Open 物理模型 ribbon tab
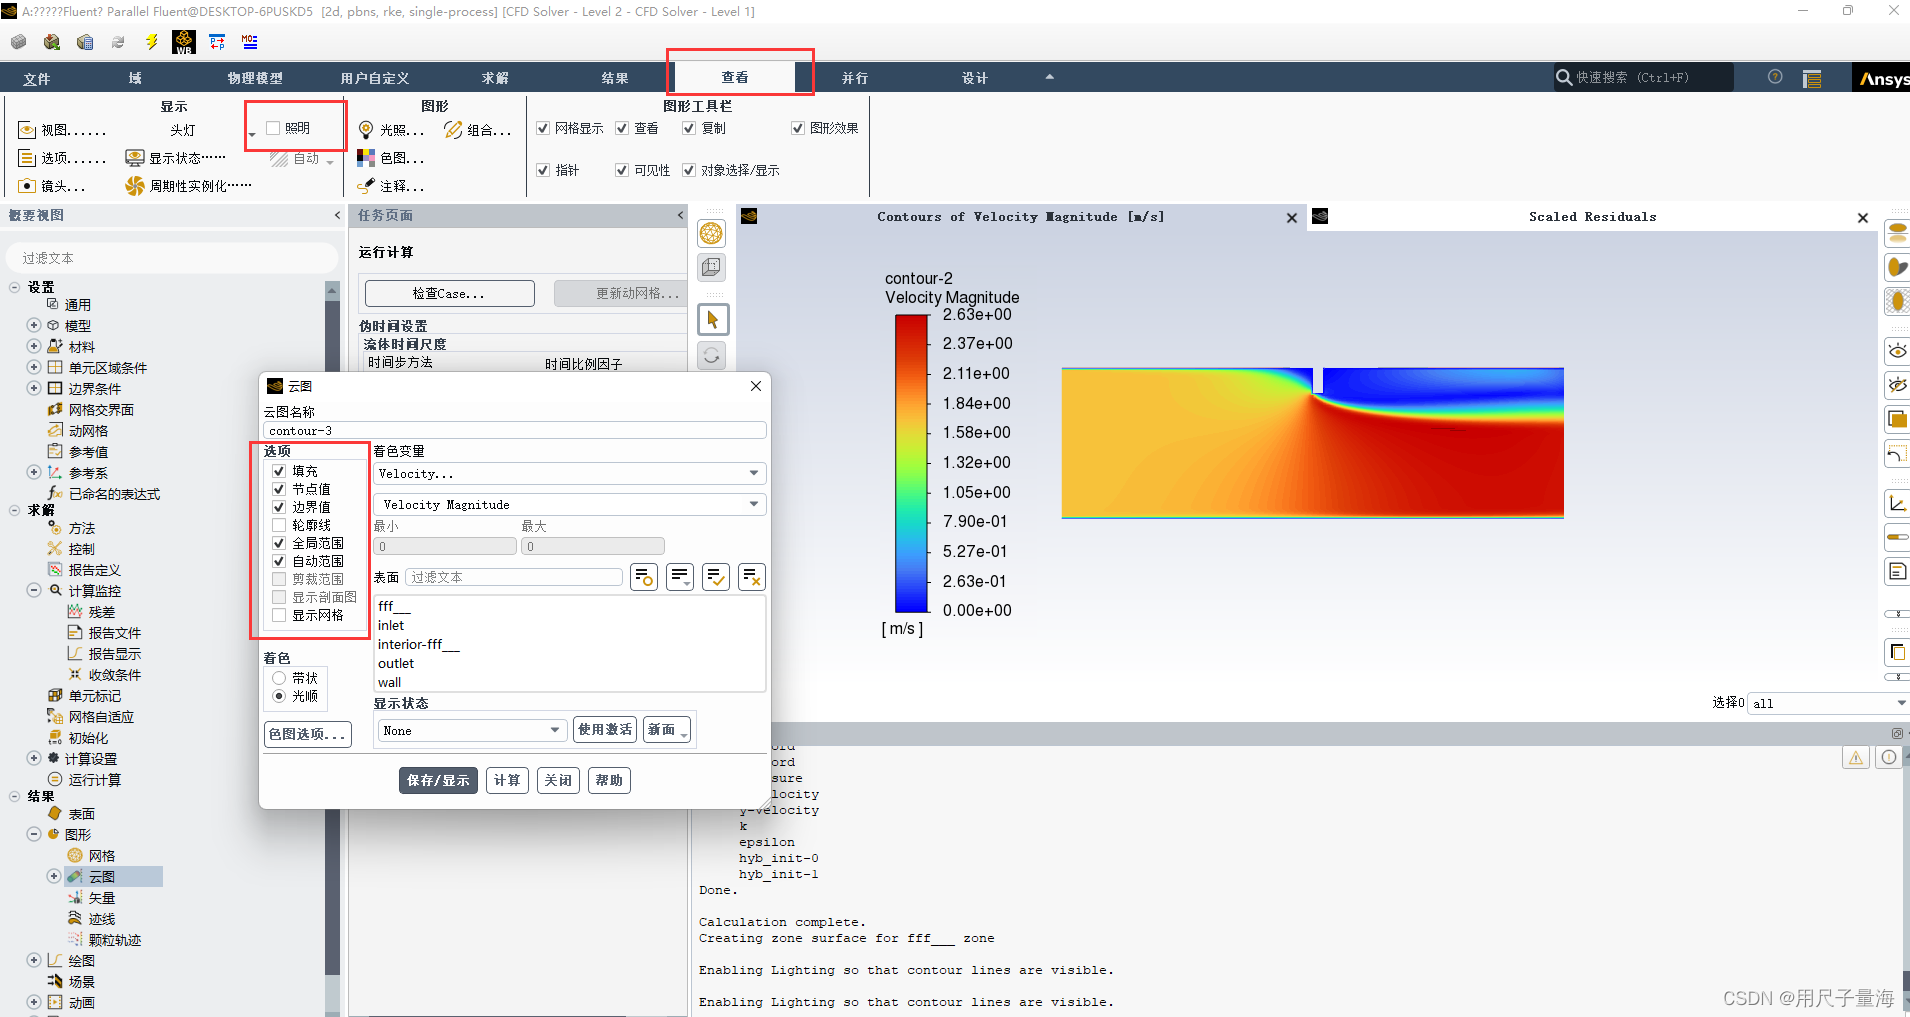1910x1017 pixels. pyautogui.click(x=255, y=78)
